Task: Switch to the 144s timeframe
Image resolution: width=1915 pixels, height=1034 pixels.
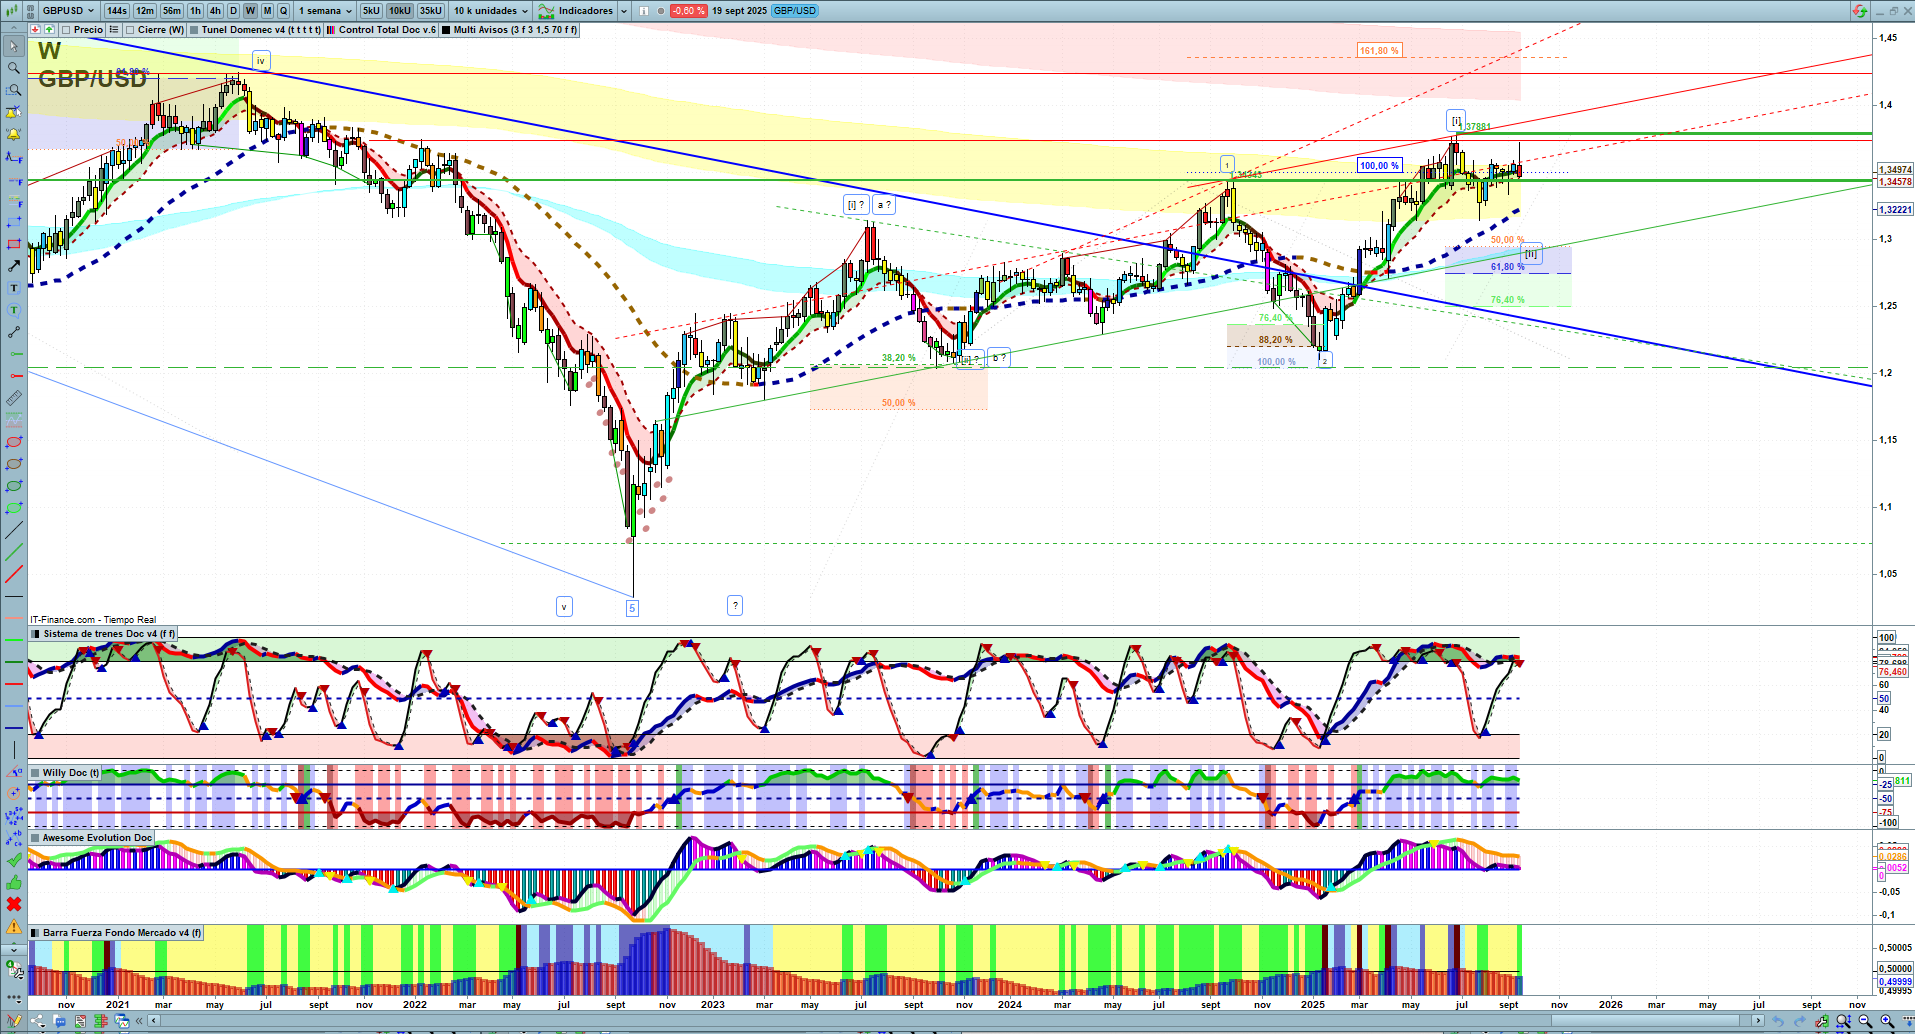Action: [x=117, y=11]
